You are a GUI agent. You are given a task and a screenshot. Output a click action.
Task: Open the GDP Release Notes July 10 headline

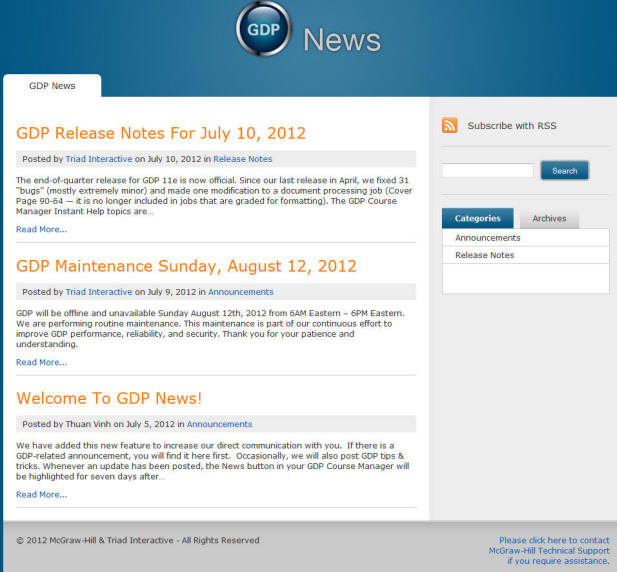(161, 133)
